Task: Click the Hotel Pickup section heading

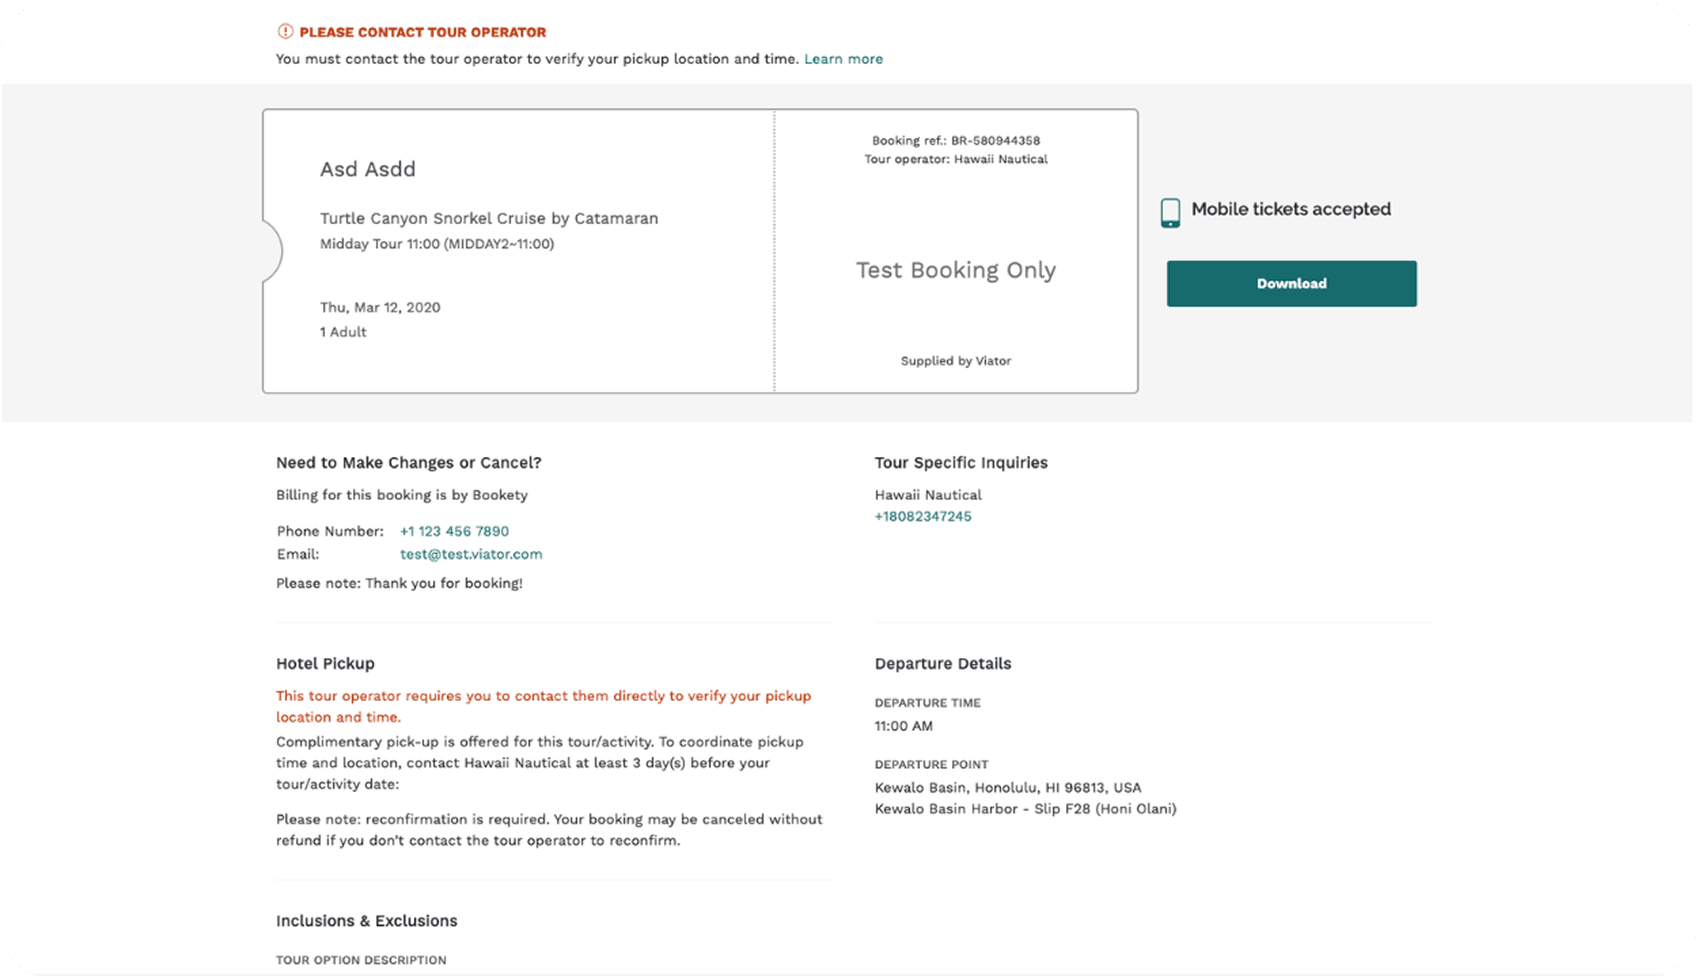Action: tap(325, 664)
